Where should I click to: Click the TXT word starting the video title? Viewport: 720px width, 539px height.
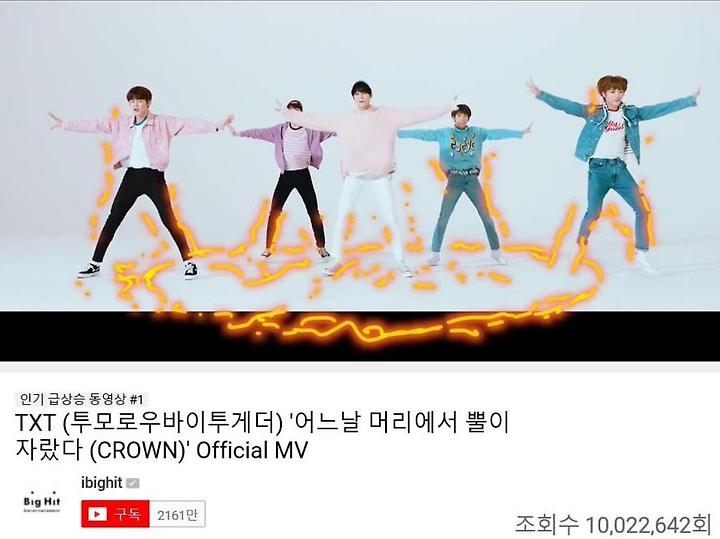click(35, 422)
